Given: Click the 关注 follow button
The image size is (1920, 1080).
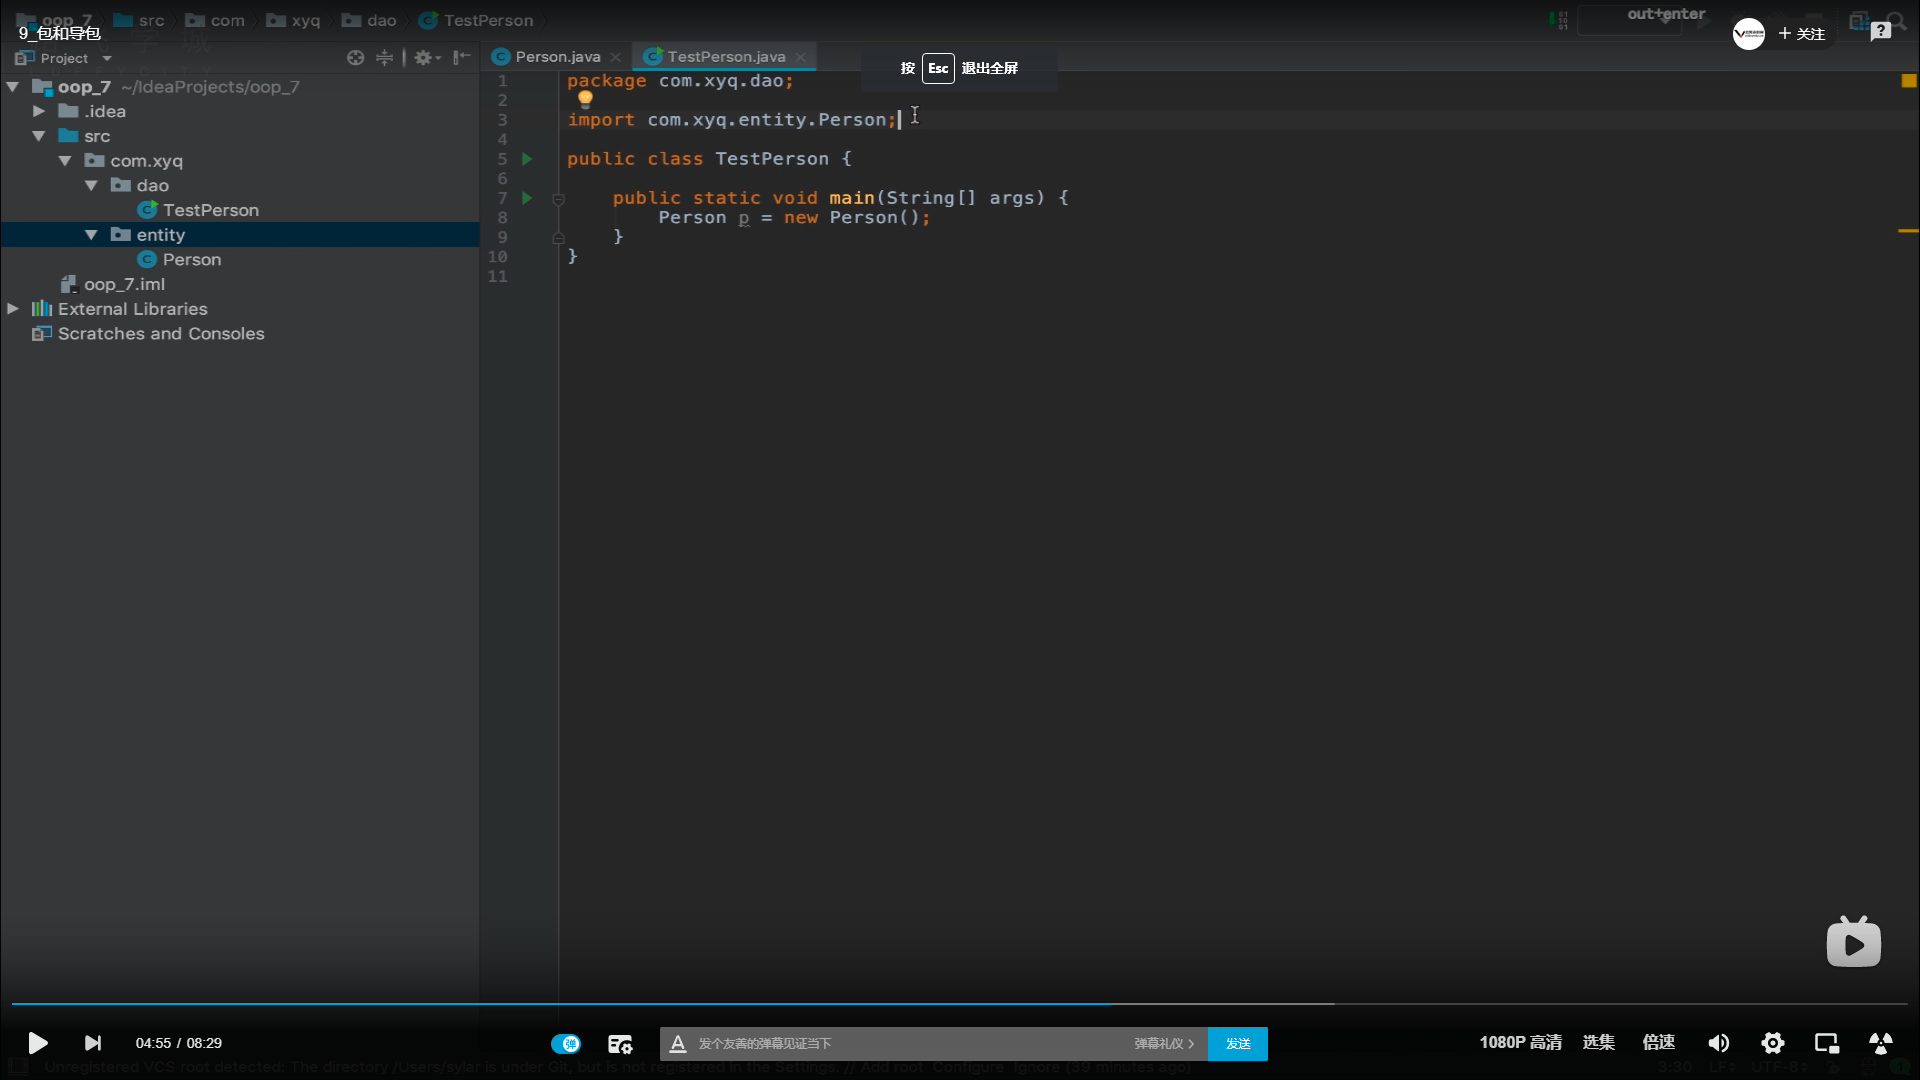Looking at the screenshot, I should (x=1802, y=34).
